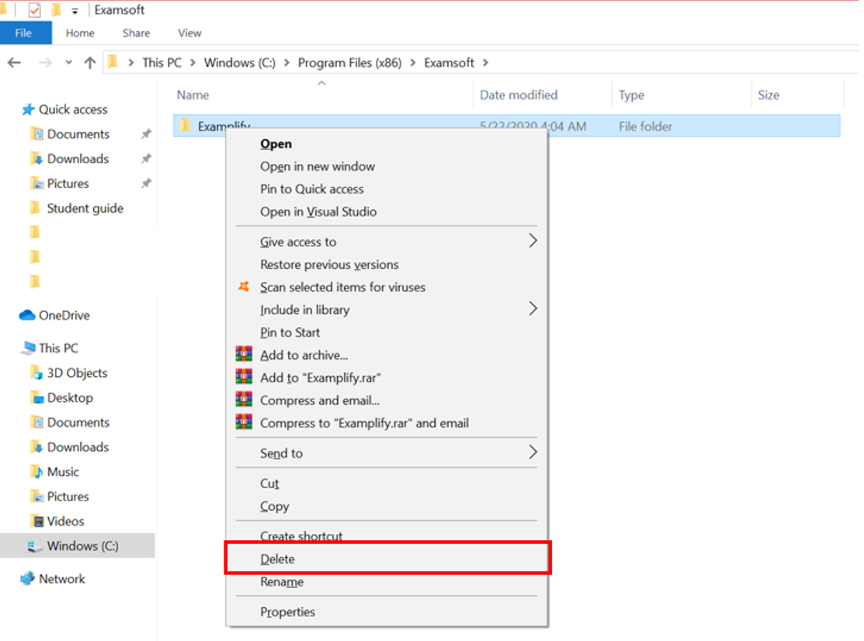Click the Examplify folder icon
The height and width of the screenshot is (641, 864).
(x=185, y=125)
